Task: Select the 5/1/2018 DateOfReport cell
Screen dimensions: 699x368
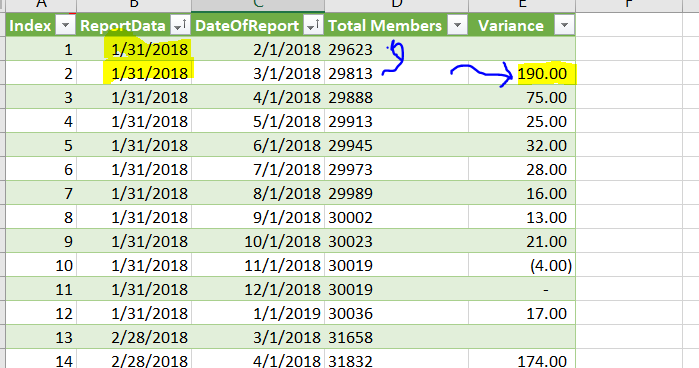Action: (258, 121)
